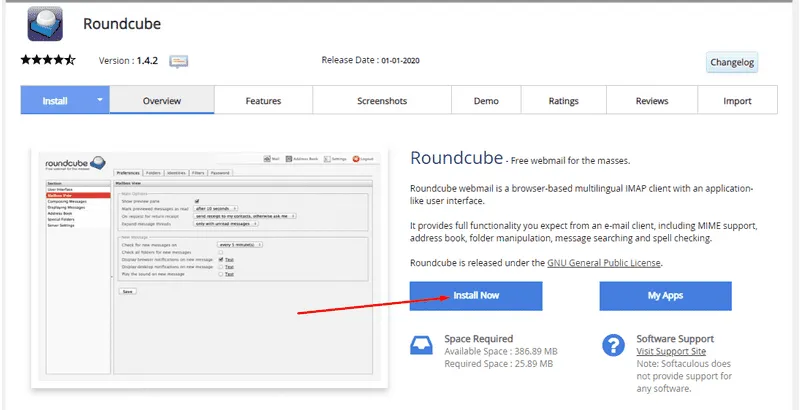
Task: Click the My Apps button
Action: 665,296
